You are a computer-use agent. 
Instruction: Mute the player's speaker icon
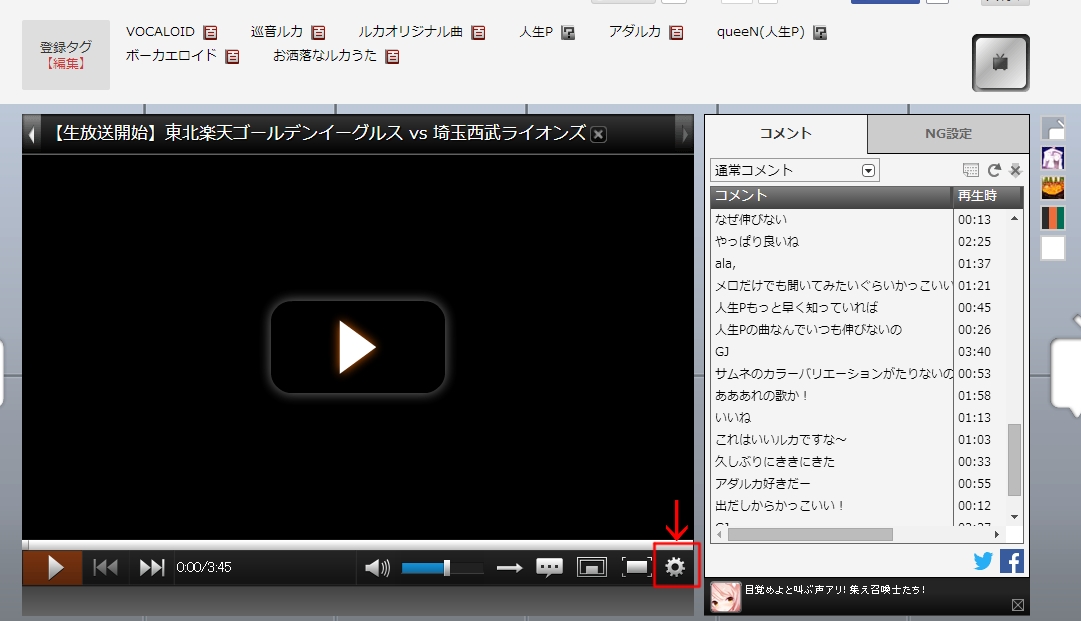coord(377,568)
